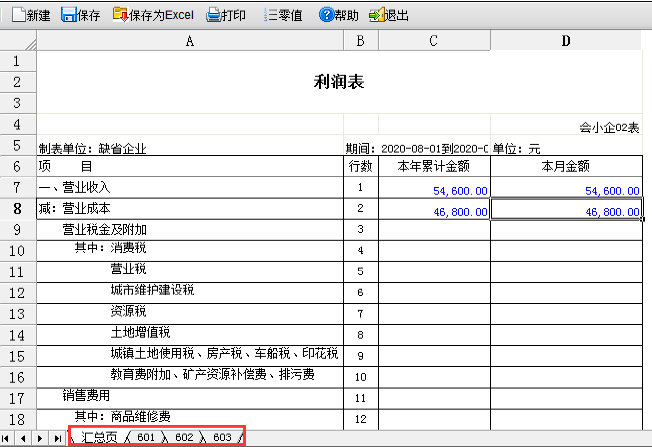Click the 单位: 元 cell
The width and height of the screenshot is (652, 447).
click(567, 146)
